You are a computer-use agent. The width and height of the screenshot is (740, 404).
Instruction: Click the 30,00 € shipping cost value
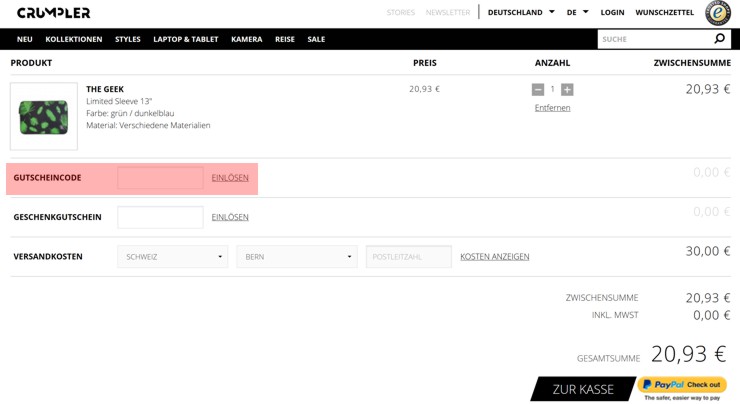pyautogui.click(x=708, y=251)
